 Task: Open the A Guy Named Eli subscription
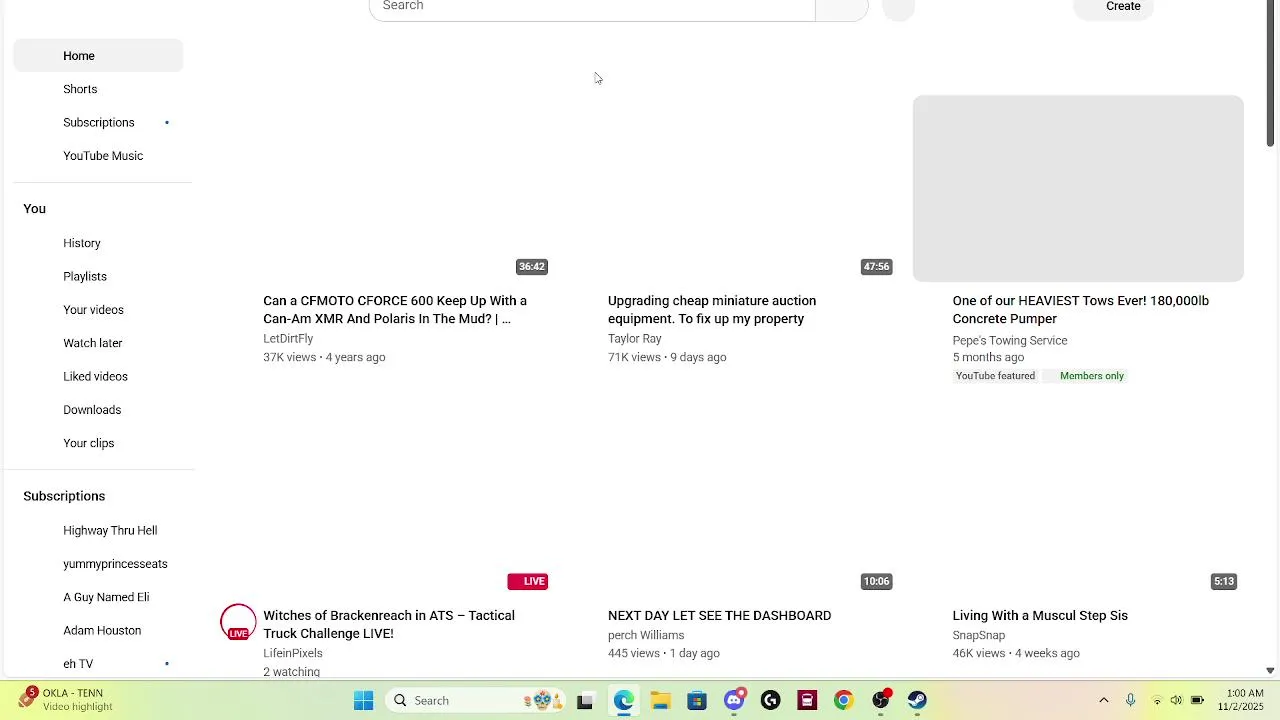(98, 597)
